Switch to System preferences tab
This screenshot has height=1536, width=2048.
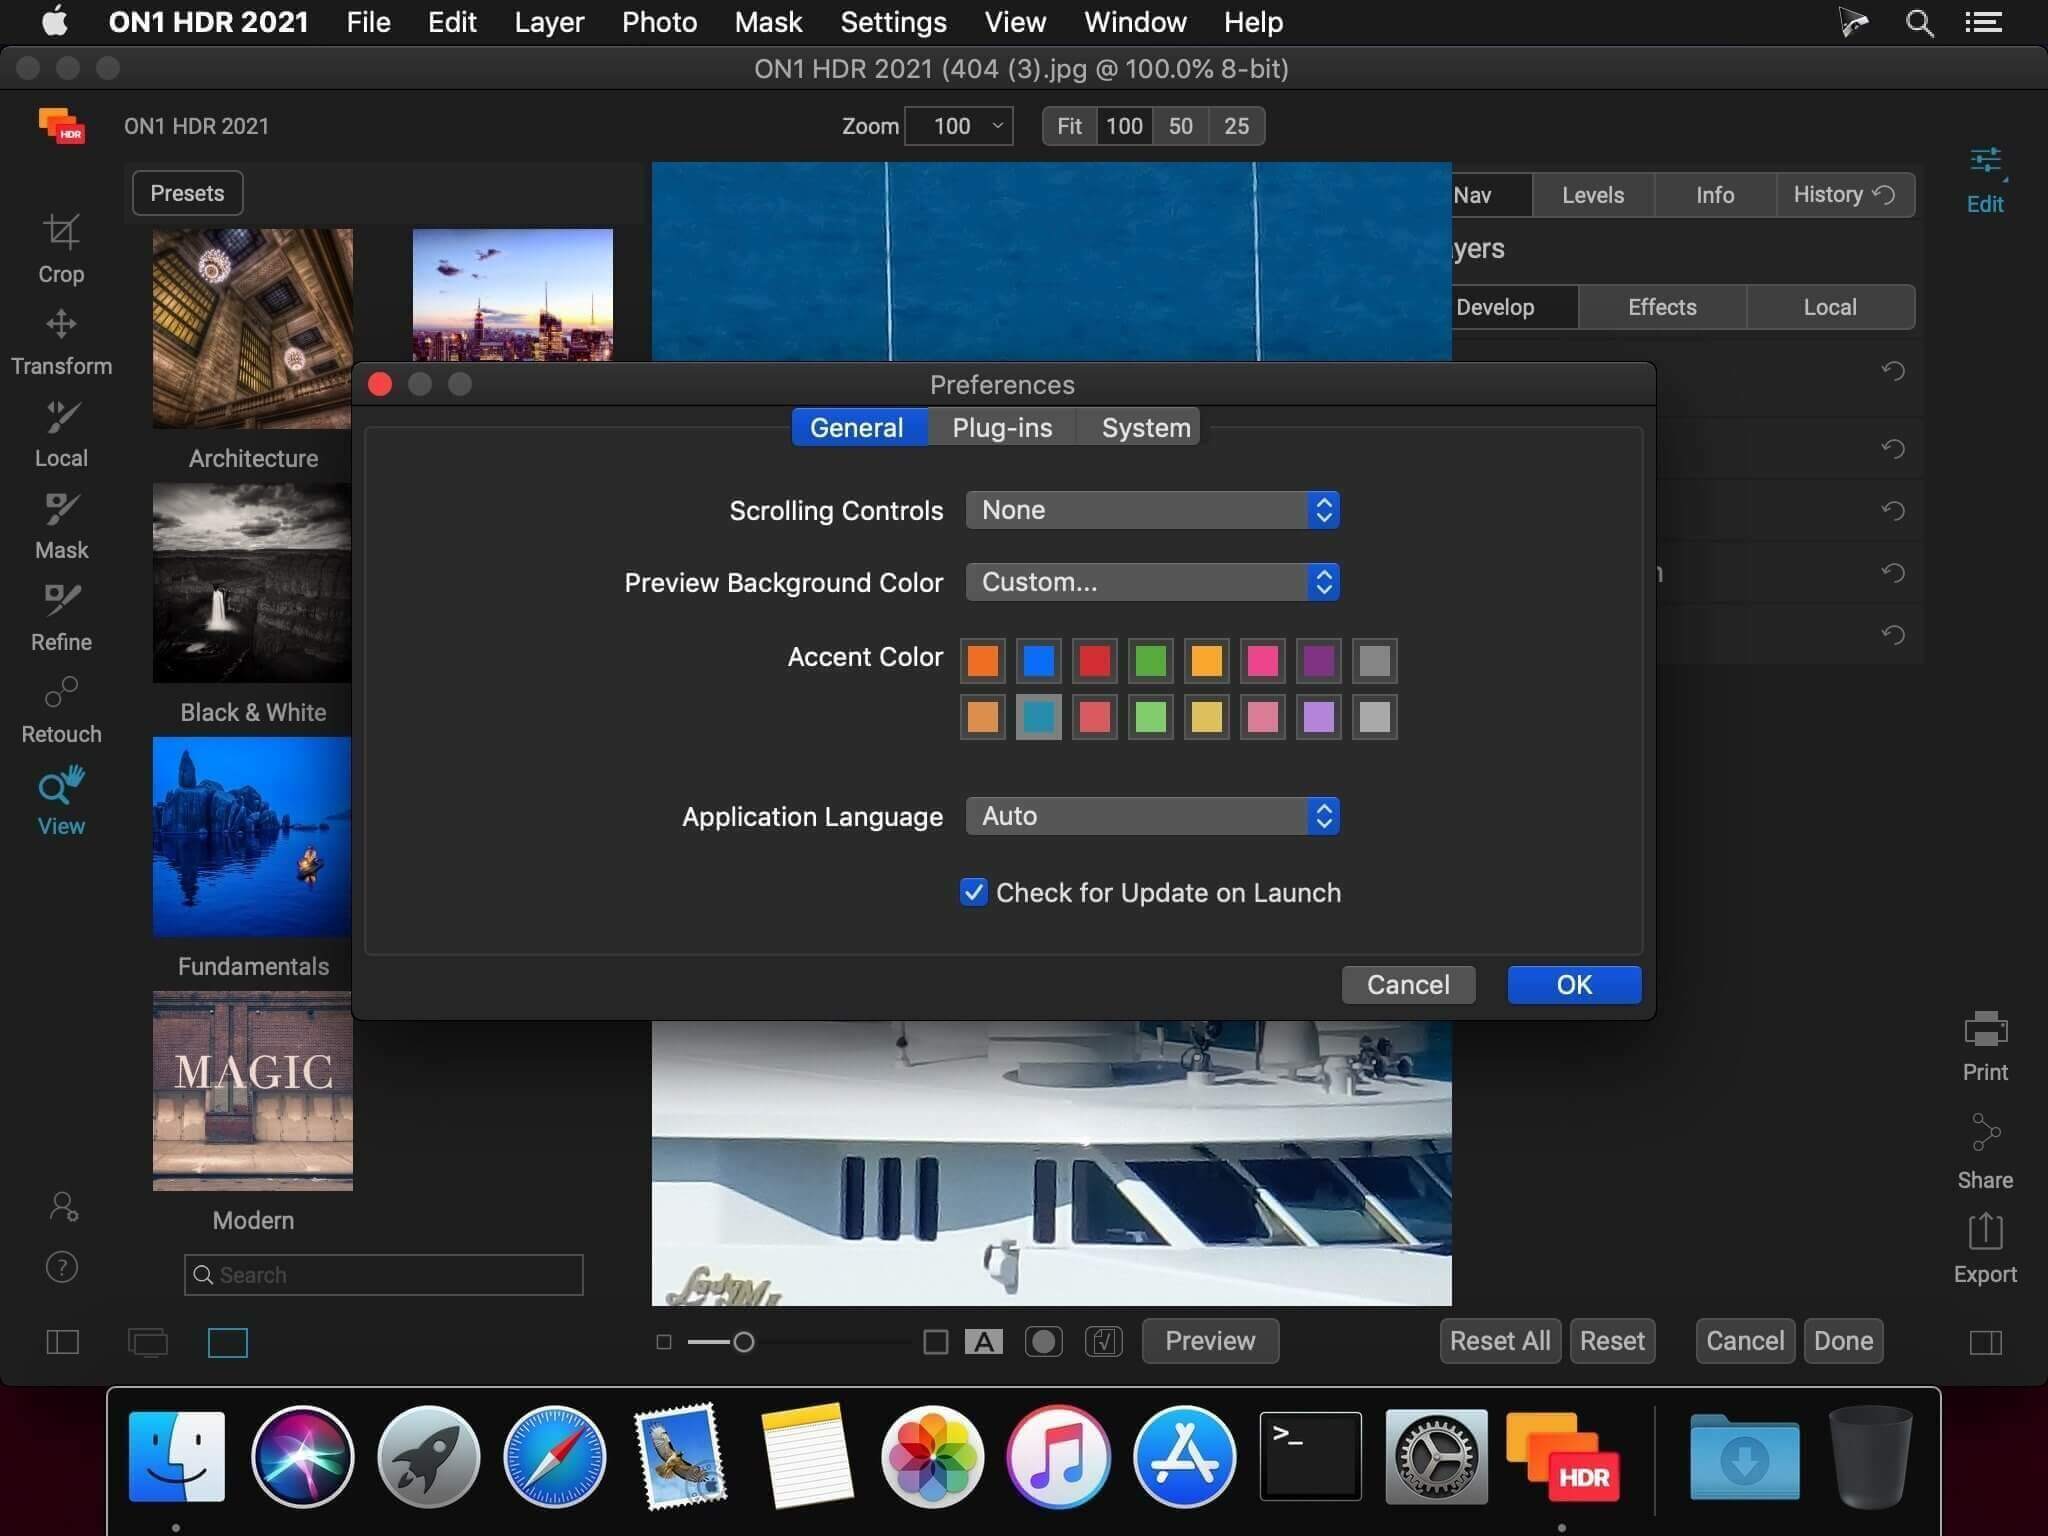click(1145, 428)
